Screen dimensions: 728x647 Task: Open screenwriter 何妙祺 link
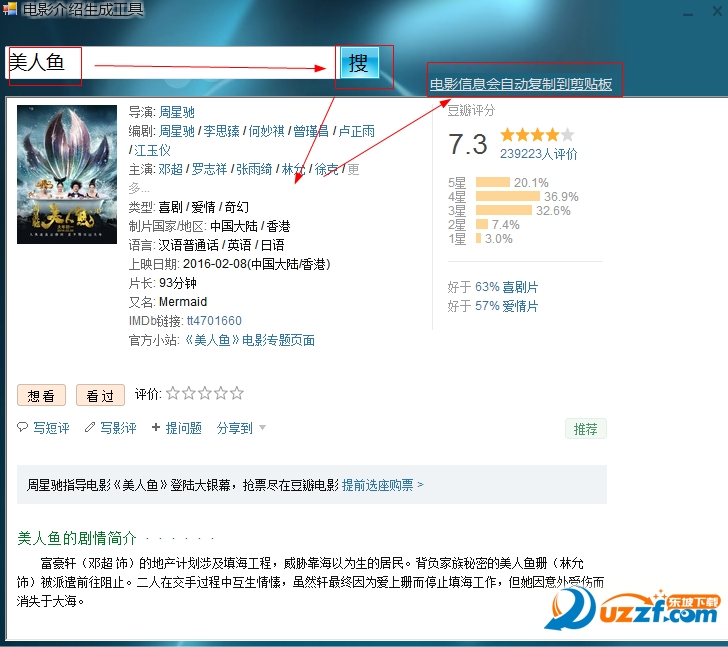point(266,131)
